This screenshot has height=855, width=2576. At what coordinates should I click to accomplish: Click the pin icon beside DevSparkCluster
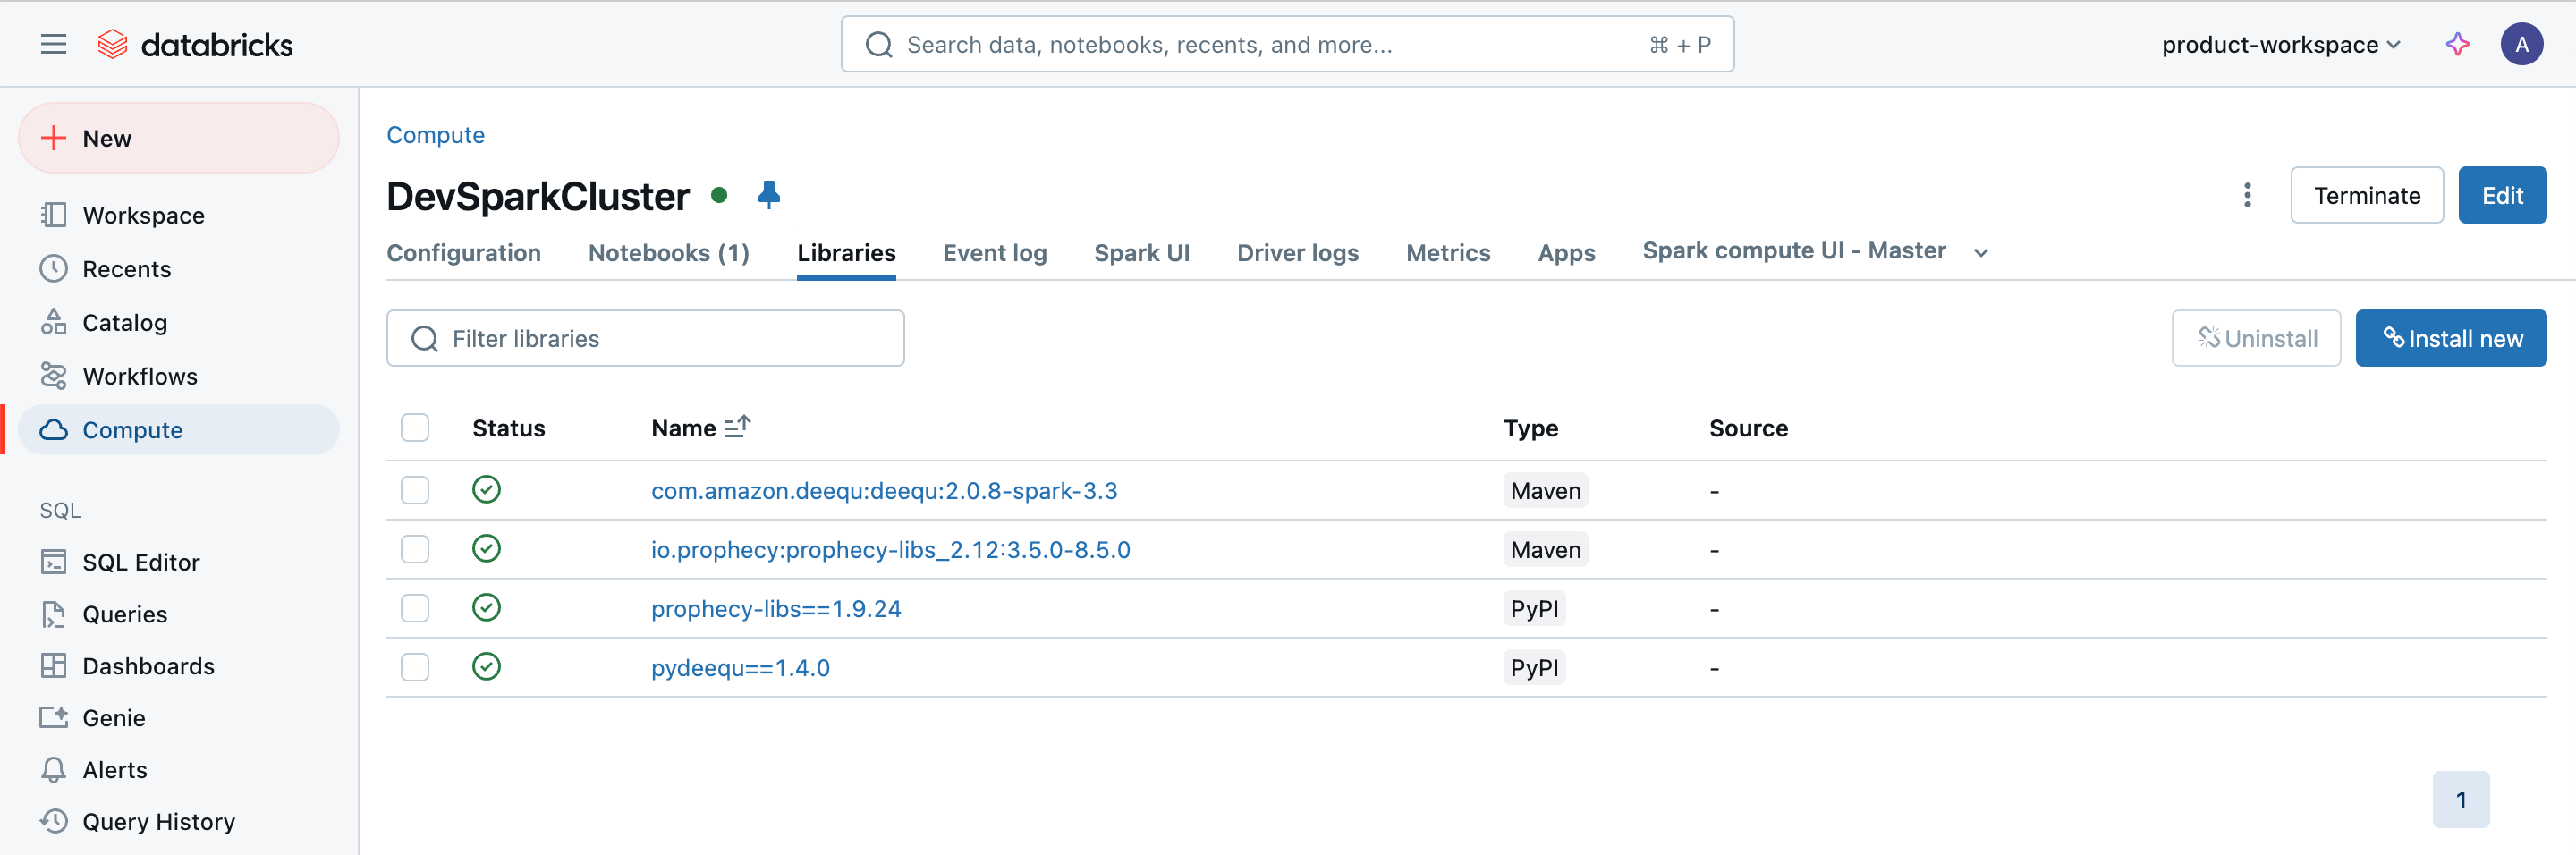768,195
